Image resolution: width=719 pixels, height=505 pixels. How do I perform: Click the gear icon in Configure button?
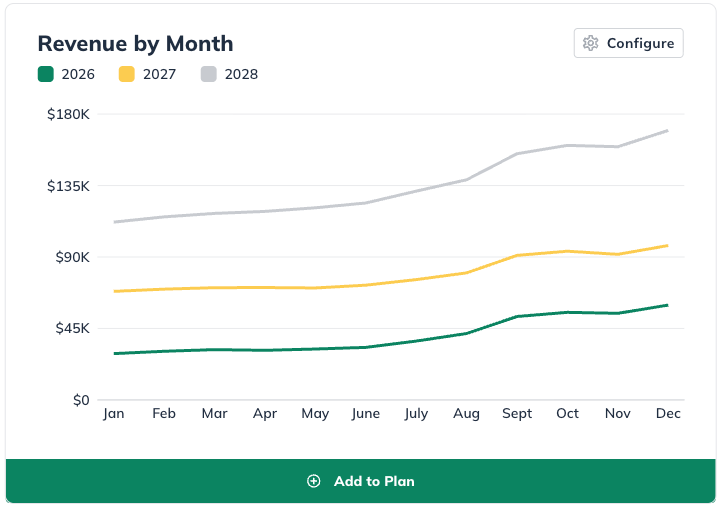591,43
